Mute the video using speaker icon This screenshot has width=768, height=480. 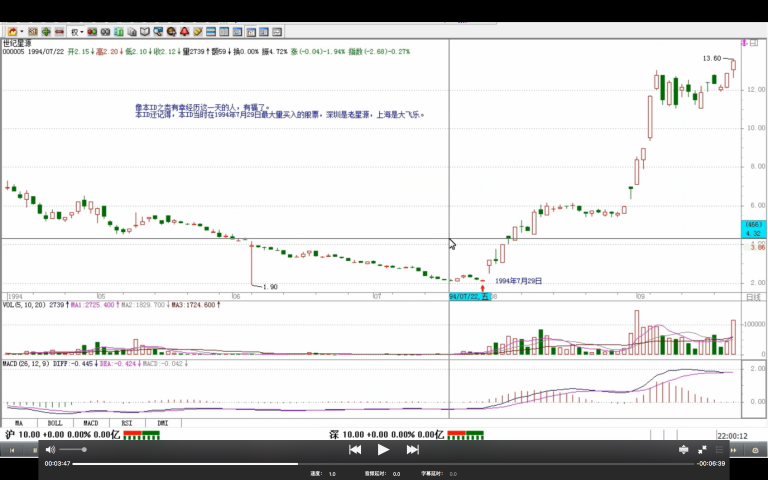[x=50, y=450]
